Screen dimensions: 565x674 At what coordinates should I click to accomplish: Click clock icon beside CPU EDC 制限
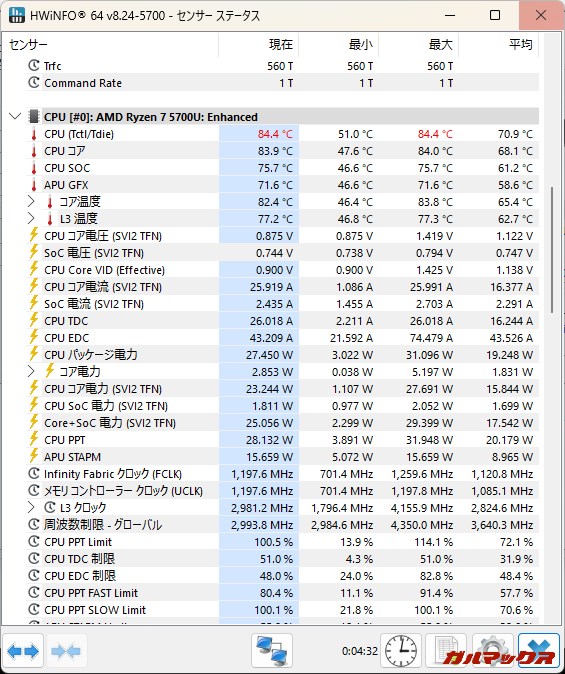(x=34, y=576)
